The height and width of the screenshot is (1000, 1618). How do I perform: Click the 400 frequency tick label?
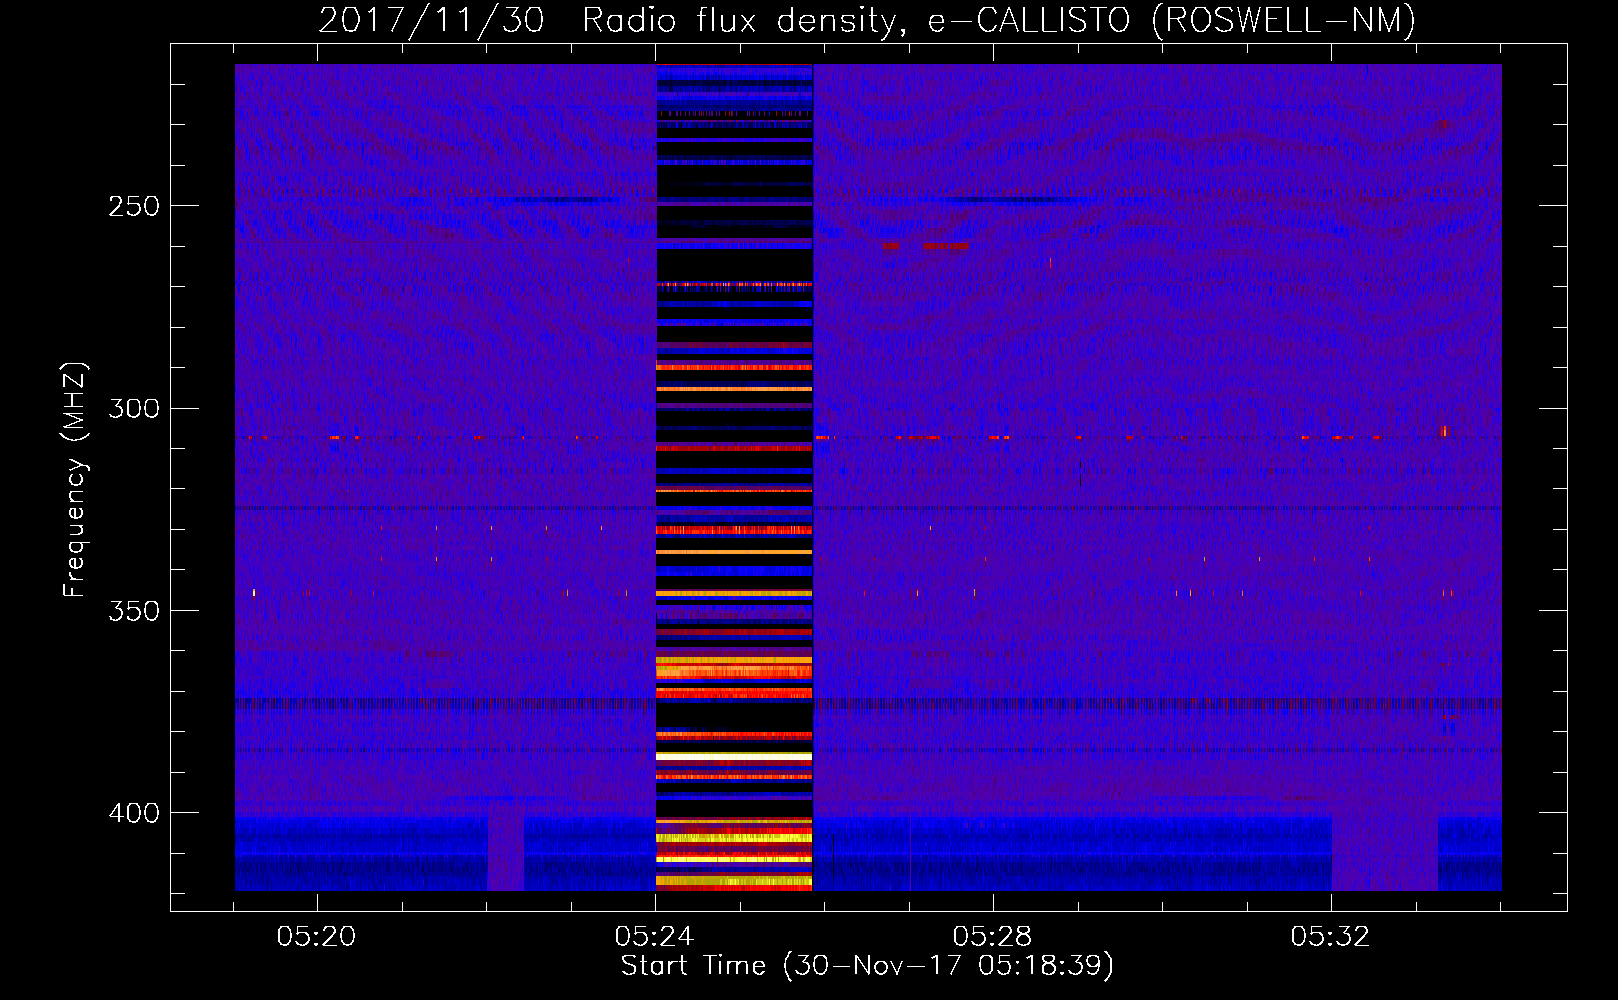click(x=134, y=813)
